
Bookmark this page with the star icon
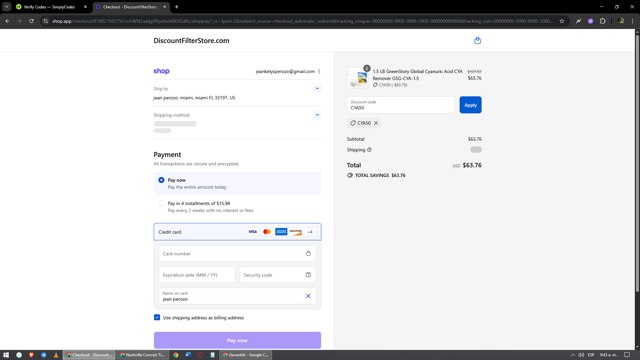tap(562, 21)
